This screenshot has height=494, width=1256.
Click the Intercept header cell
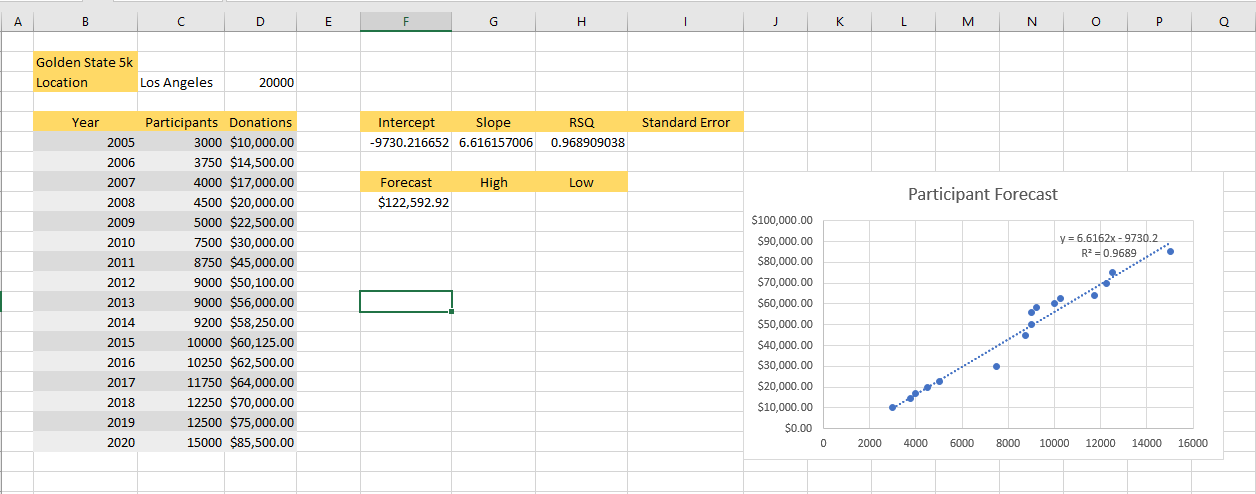click(405, 122)
